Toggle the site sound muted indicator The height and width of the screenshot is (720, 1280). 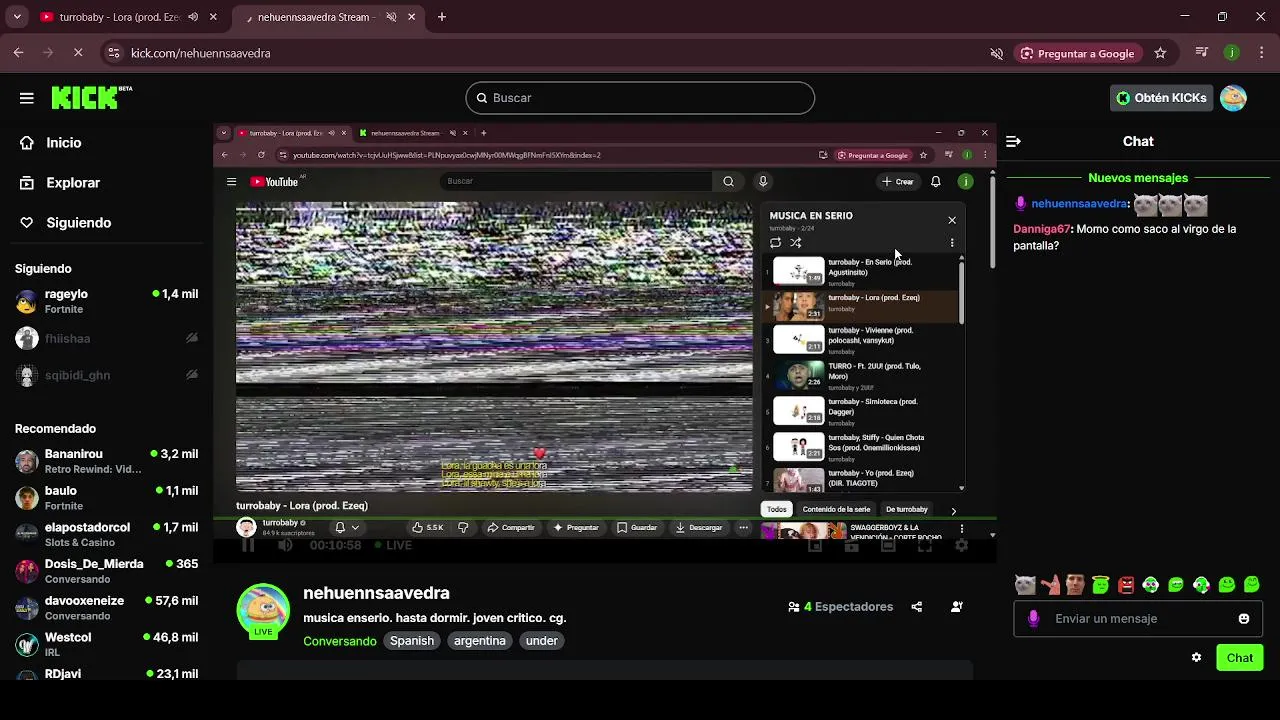(996, 53)
